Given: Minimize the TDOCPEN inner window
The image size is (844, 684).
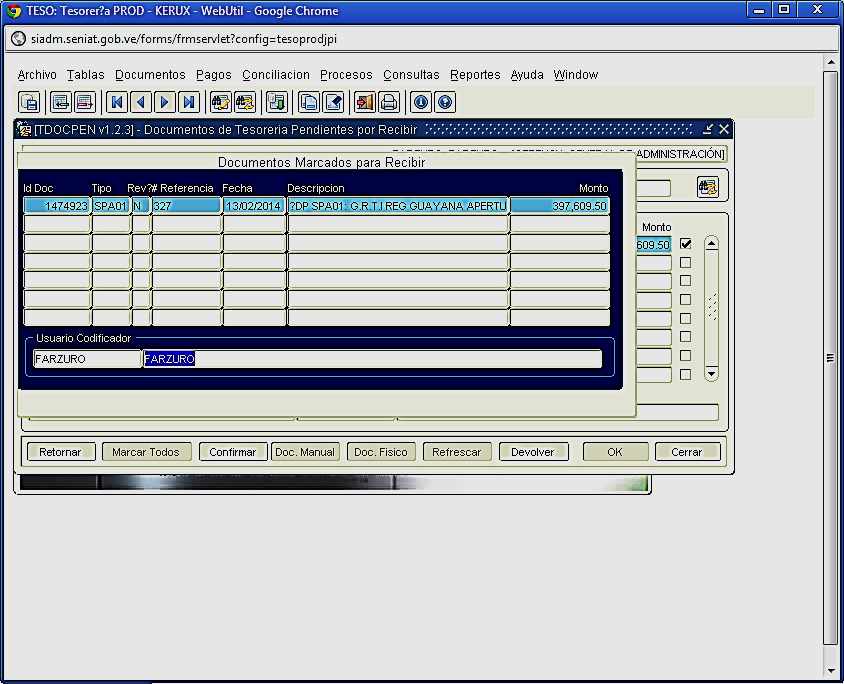Looking at the screenshot, I should (708, 129).
